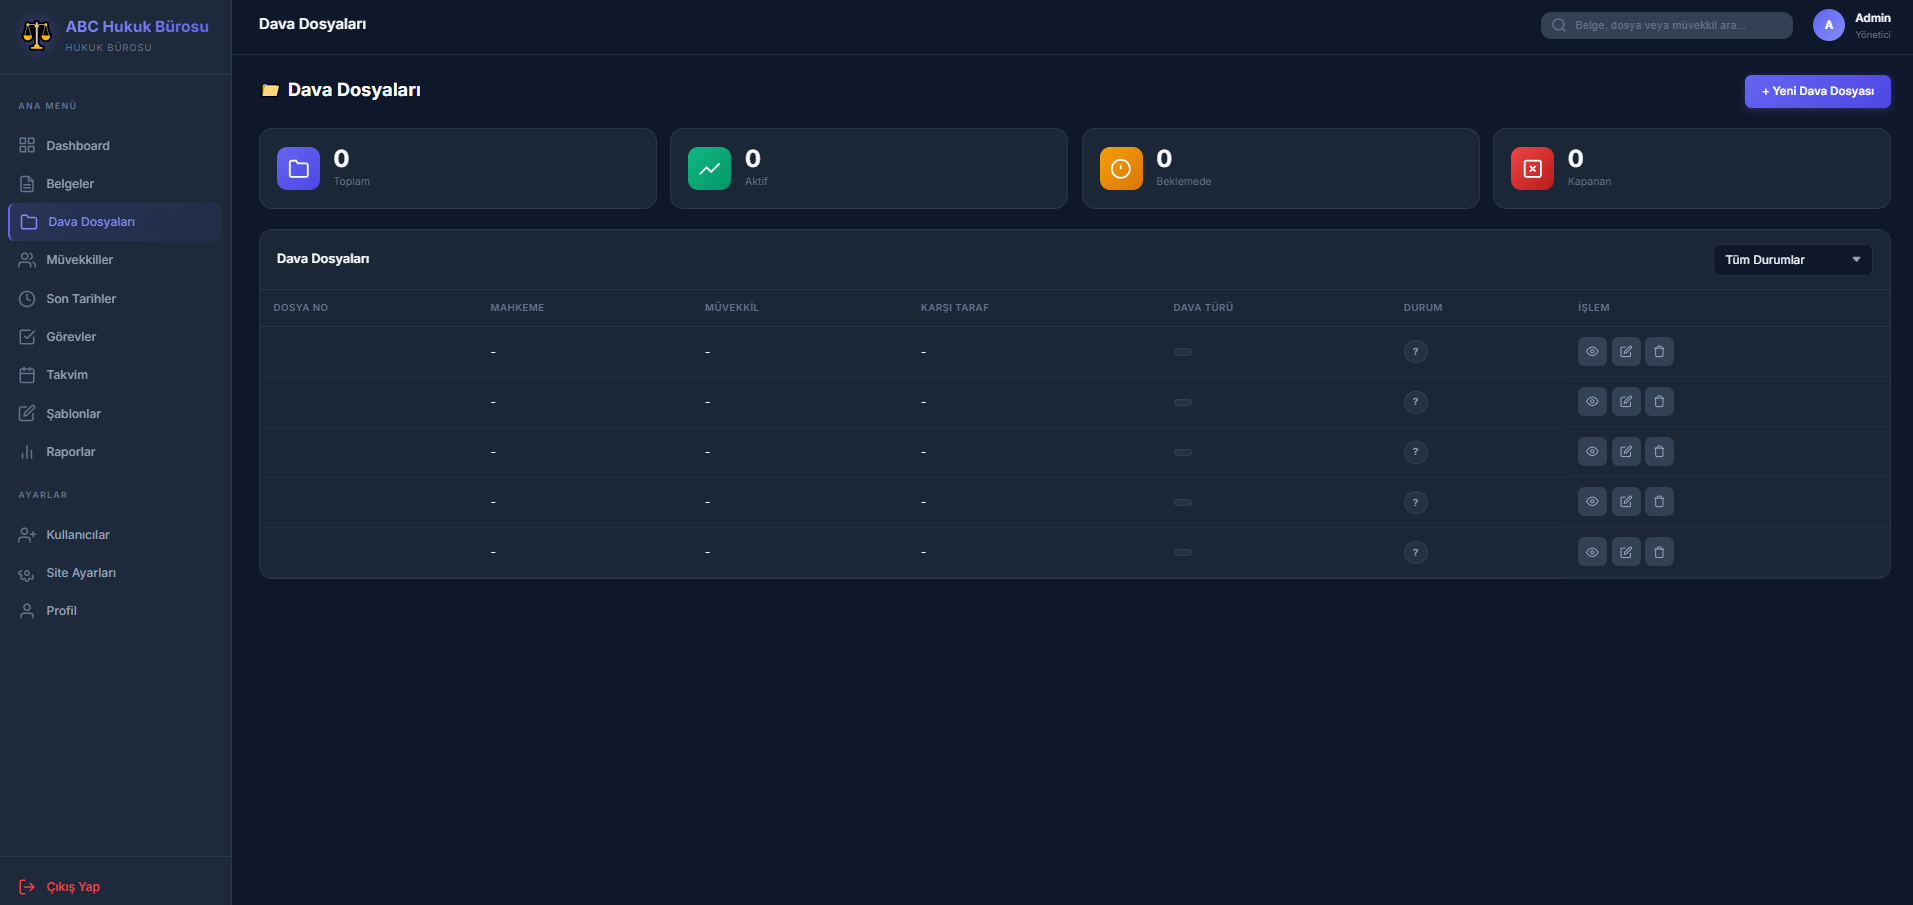Screen dimensions: 1913x905
Task: View the fourth row's case file with the eye icon
Action: click(x=1592, y=501)
